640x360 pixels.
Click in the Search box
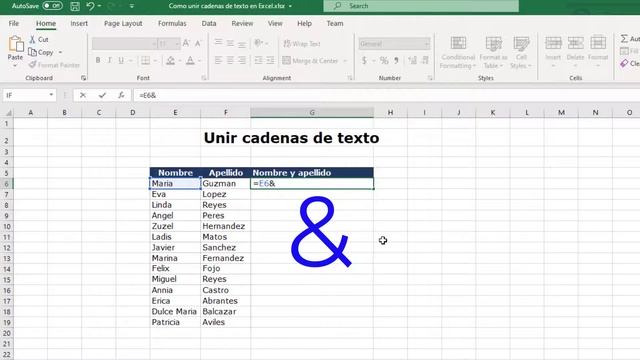point(421,6)
